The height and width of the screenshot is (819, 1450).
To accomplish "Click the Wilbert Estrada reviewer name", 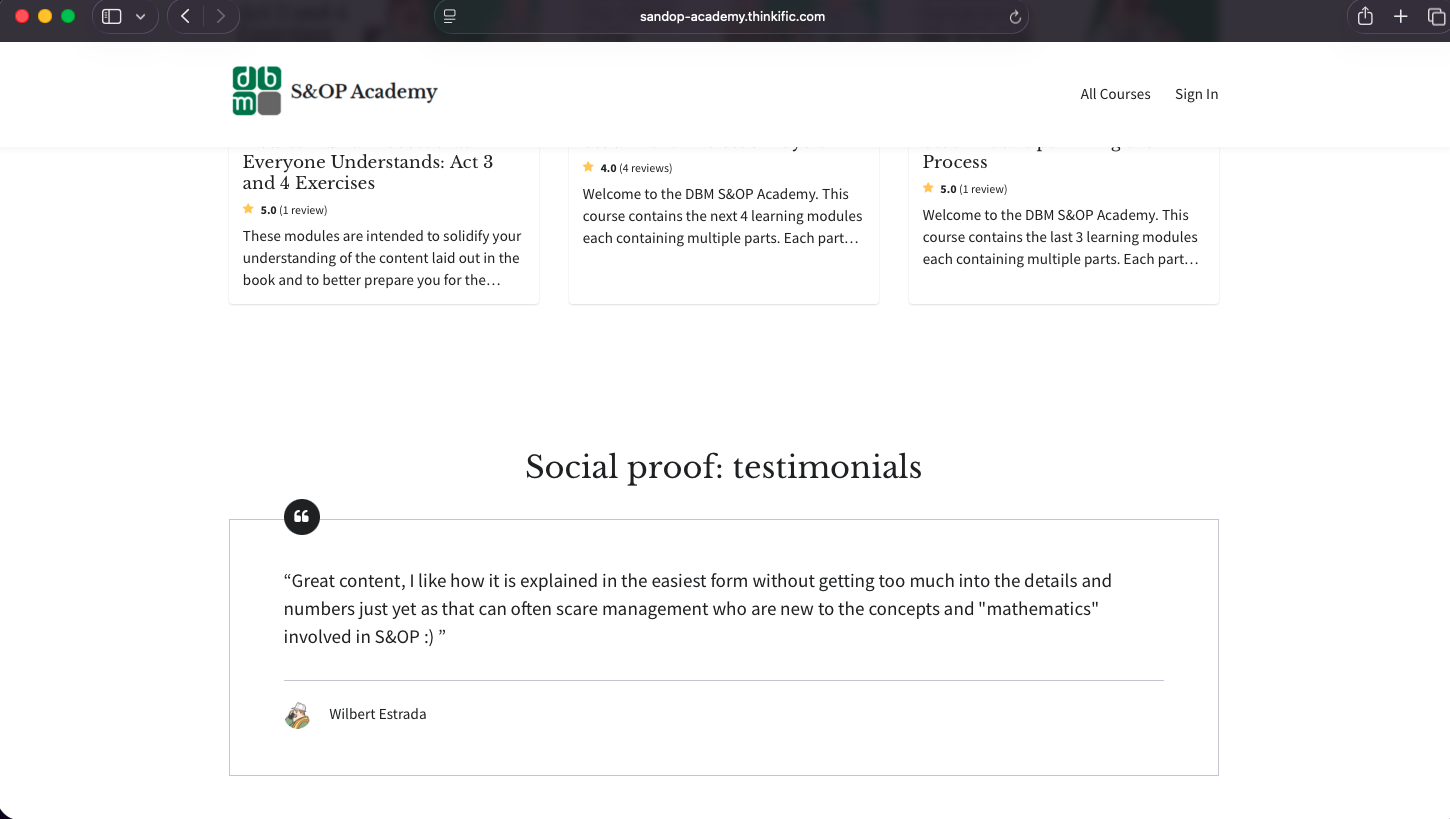I will pyautogui.click(x=377, y=714).
